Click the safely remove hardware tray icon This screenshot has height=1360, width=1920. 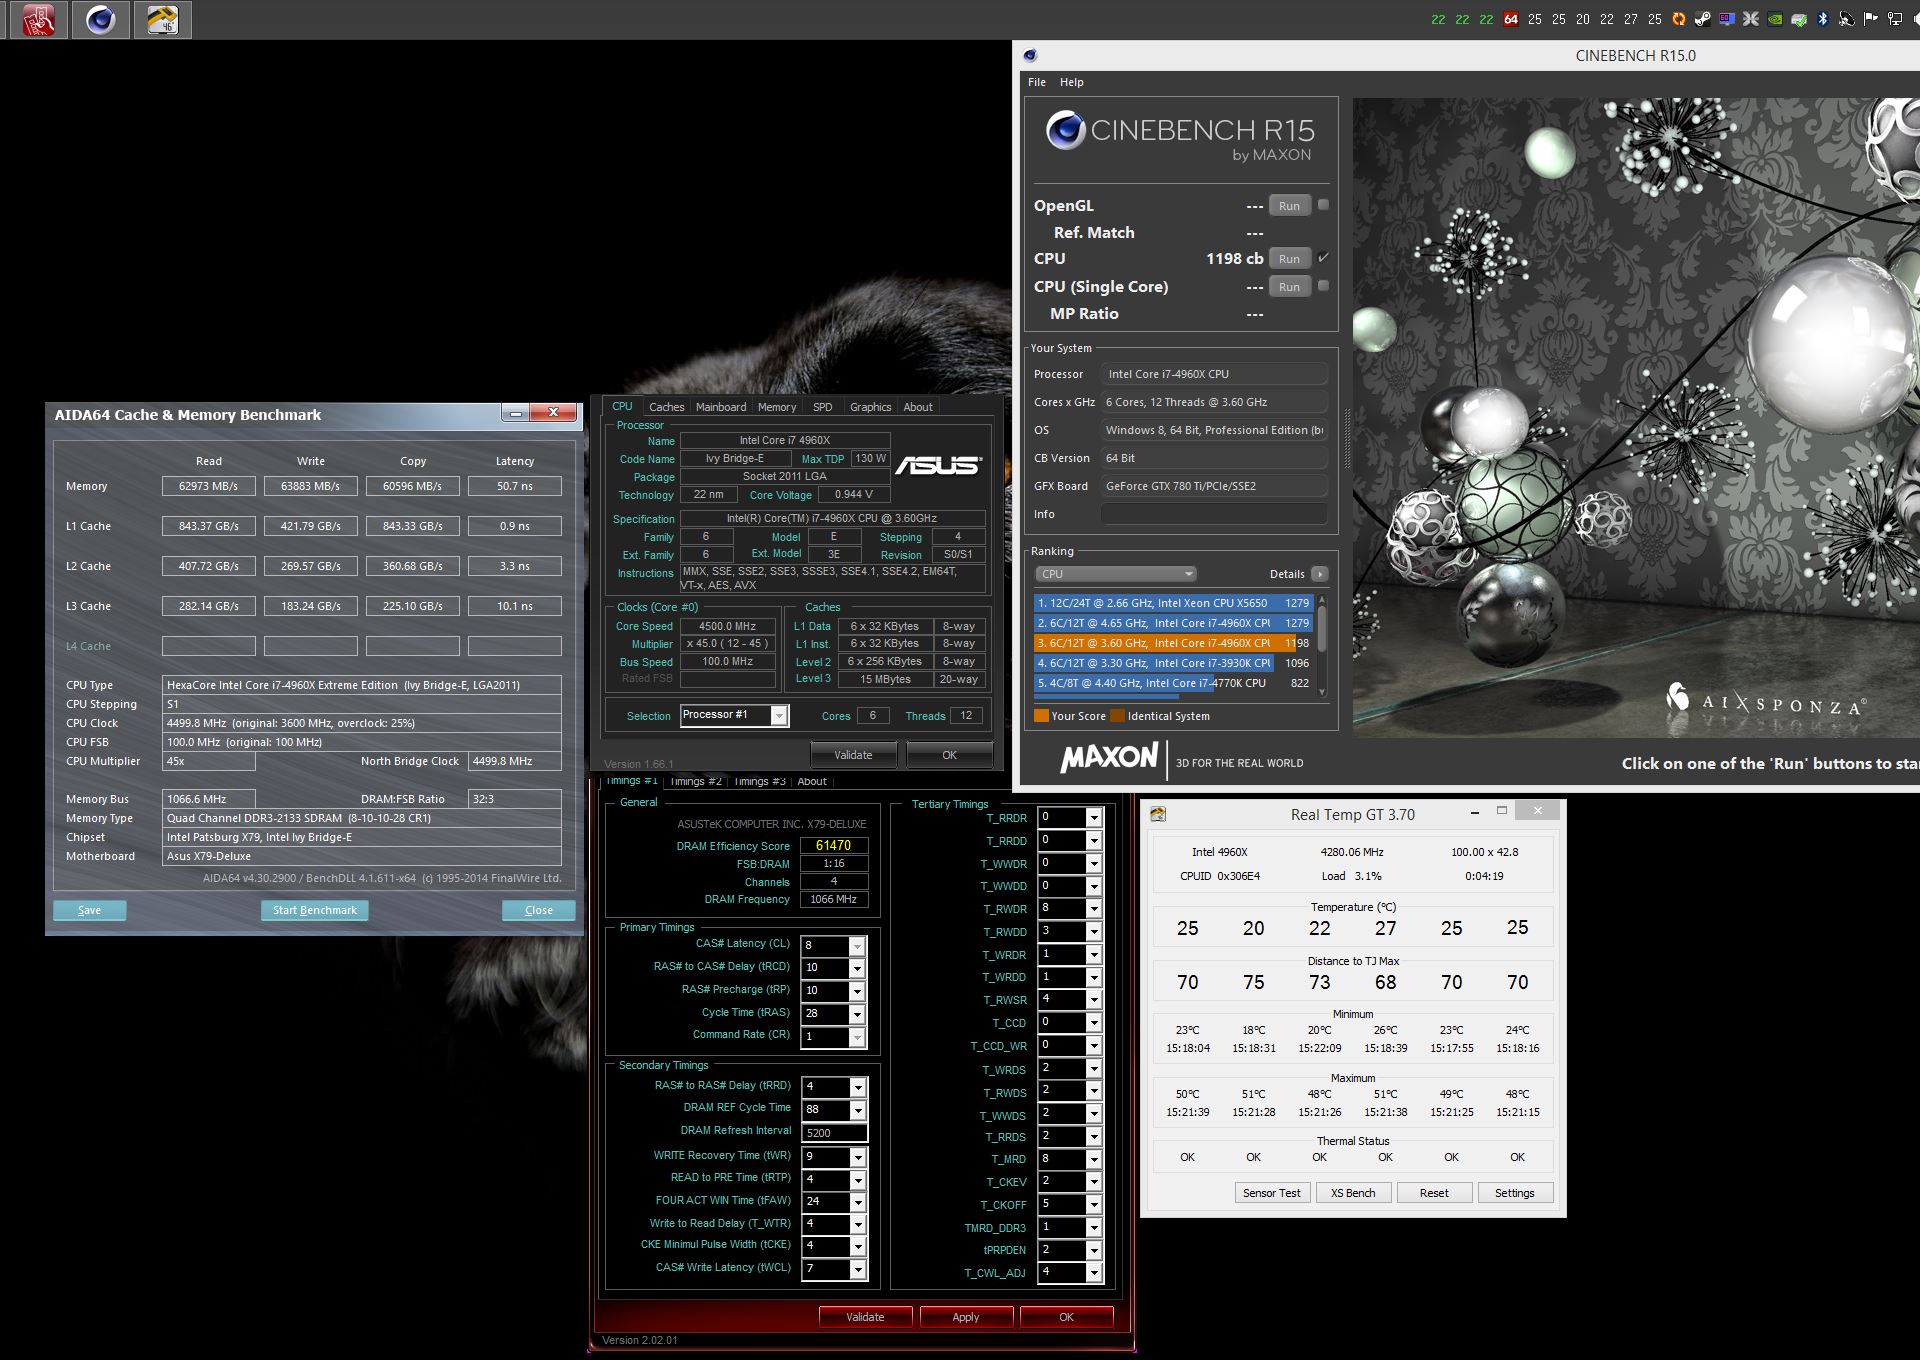pos(1799,19)
